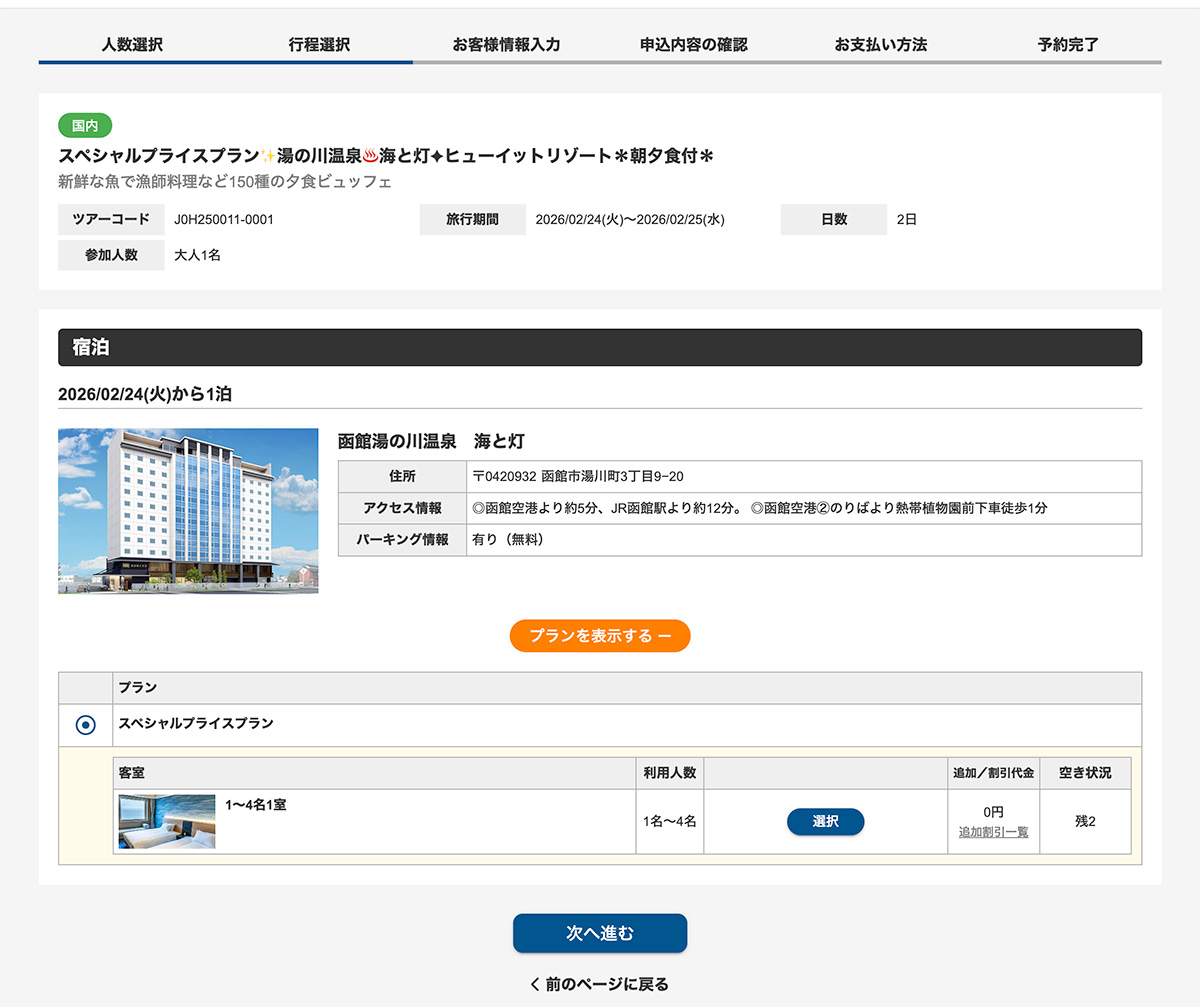The image size is (1200, 1007).
Task: Jump to the 申込内容の確認 step
Action: (x=693, y=45)
